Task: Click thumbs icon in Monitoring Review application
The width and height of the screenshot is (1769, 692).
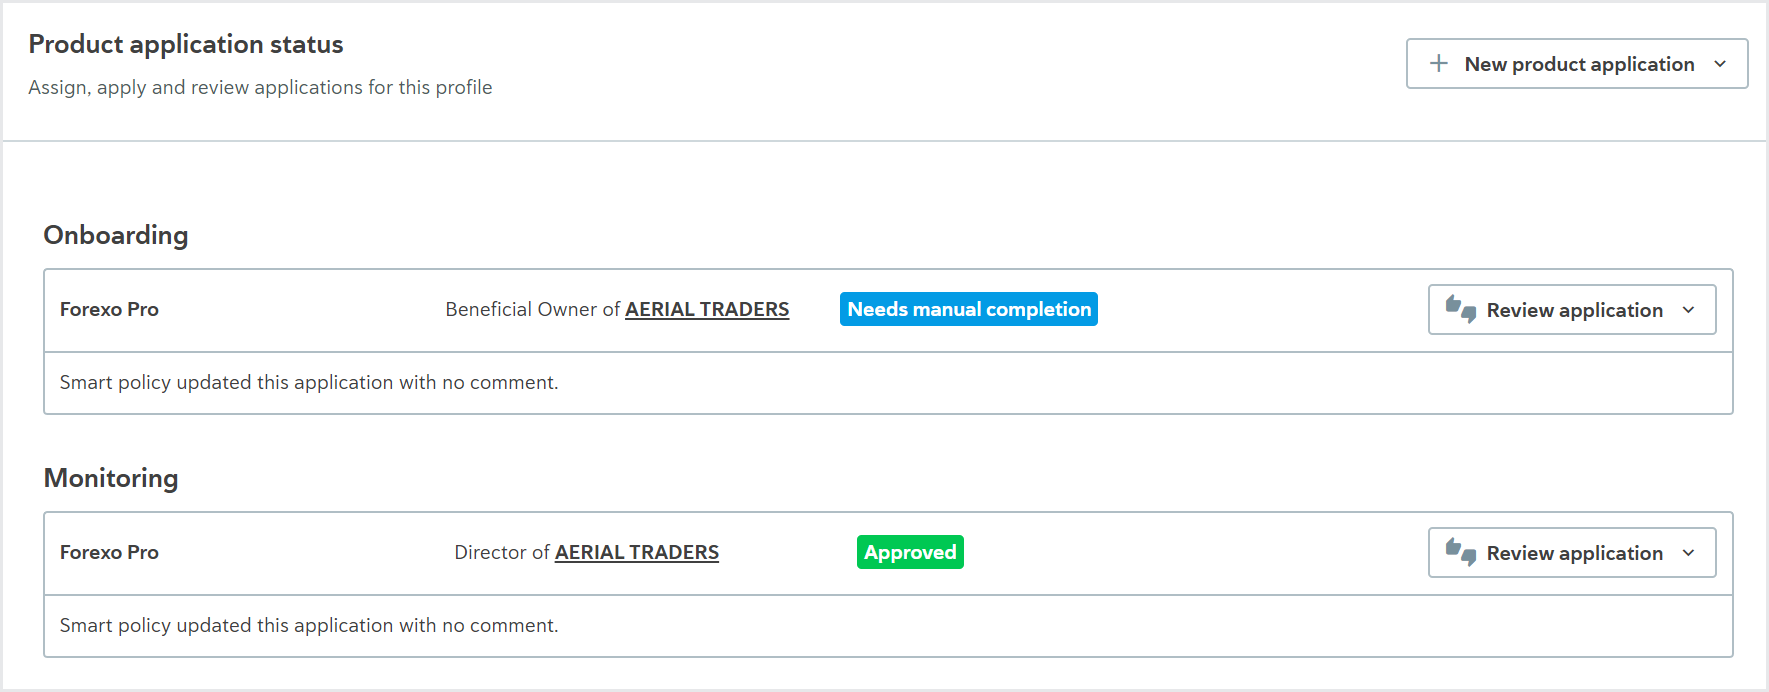Action: pos(1461,552)
